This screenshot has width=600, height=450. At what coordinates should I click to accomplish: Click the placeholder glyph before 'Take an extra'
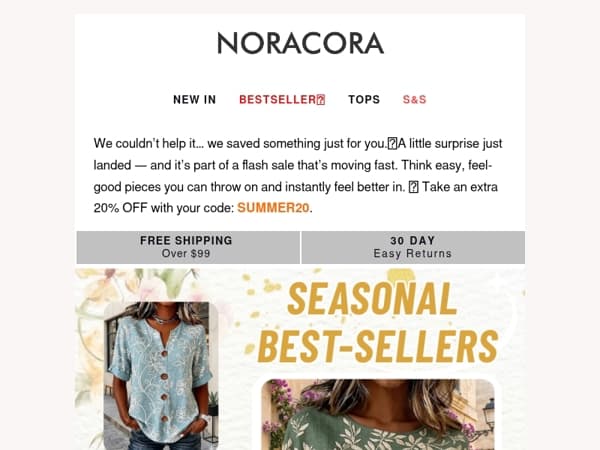(413, 187)
